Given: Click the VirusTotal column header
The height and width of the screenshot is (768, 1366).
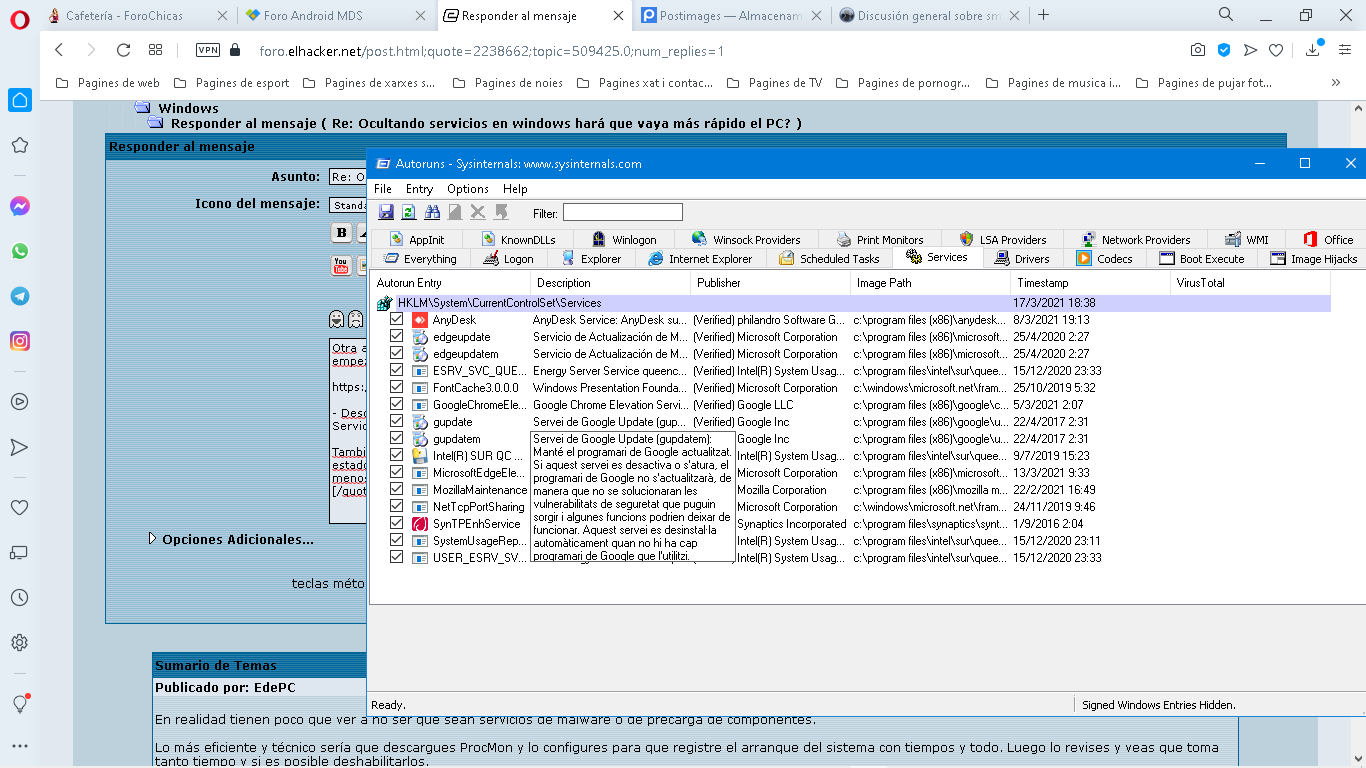Looking at the screenshot, I should coord(1250,283).
